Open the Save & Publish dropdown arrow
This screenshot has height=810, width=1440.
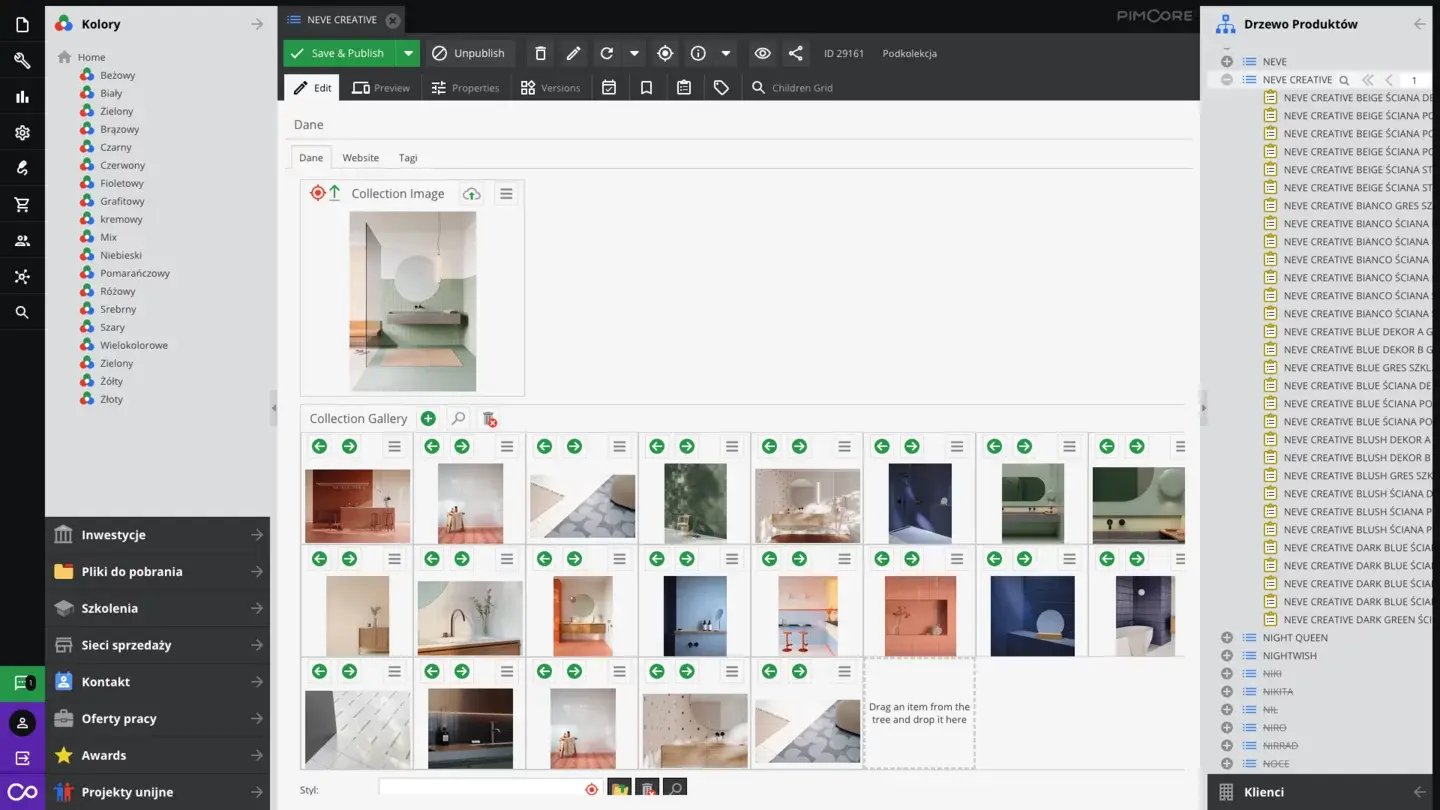point(408,54)
